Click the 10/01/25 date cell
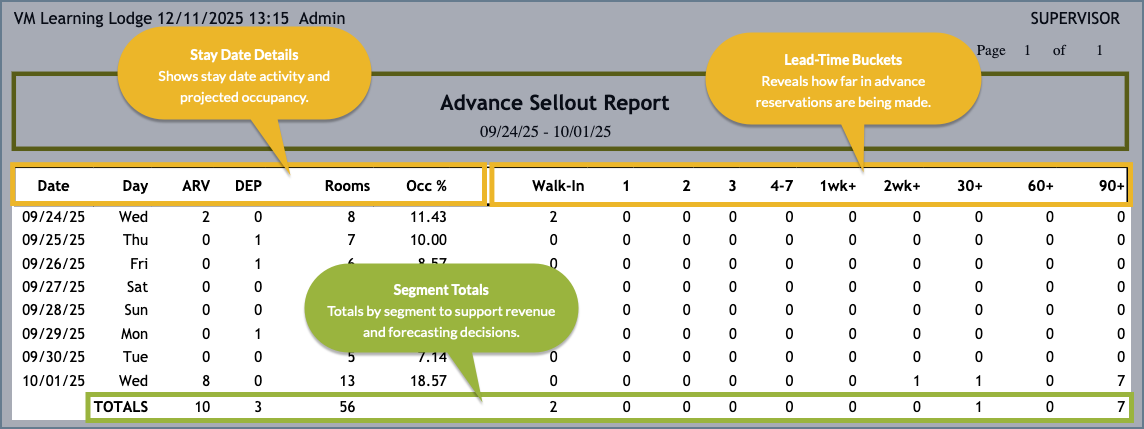Image resolution: width=1144 pixels, height=429 pixels. (50, 382)
